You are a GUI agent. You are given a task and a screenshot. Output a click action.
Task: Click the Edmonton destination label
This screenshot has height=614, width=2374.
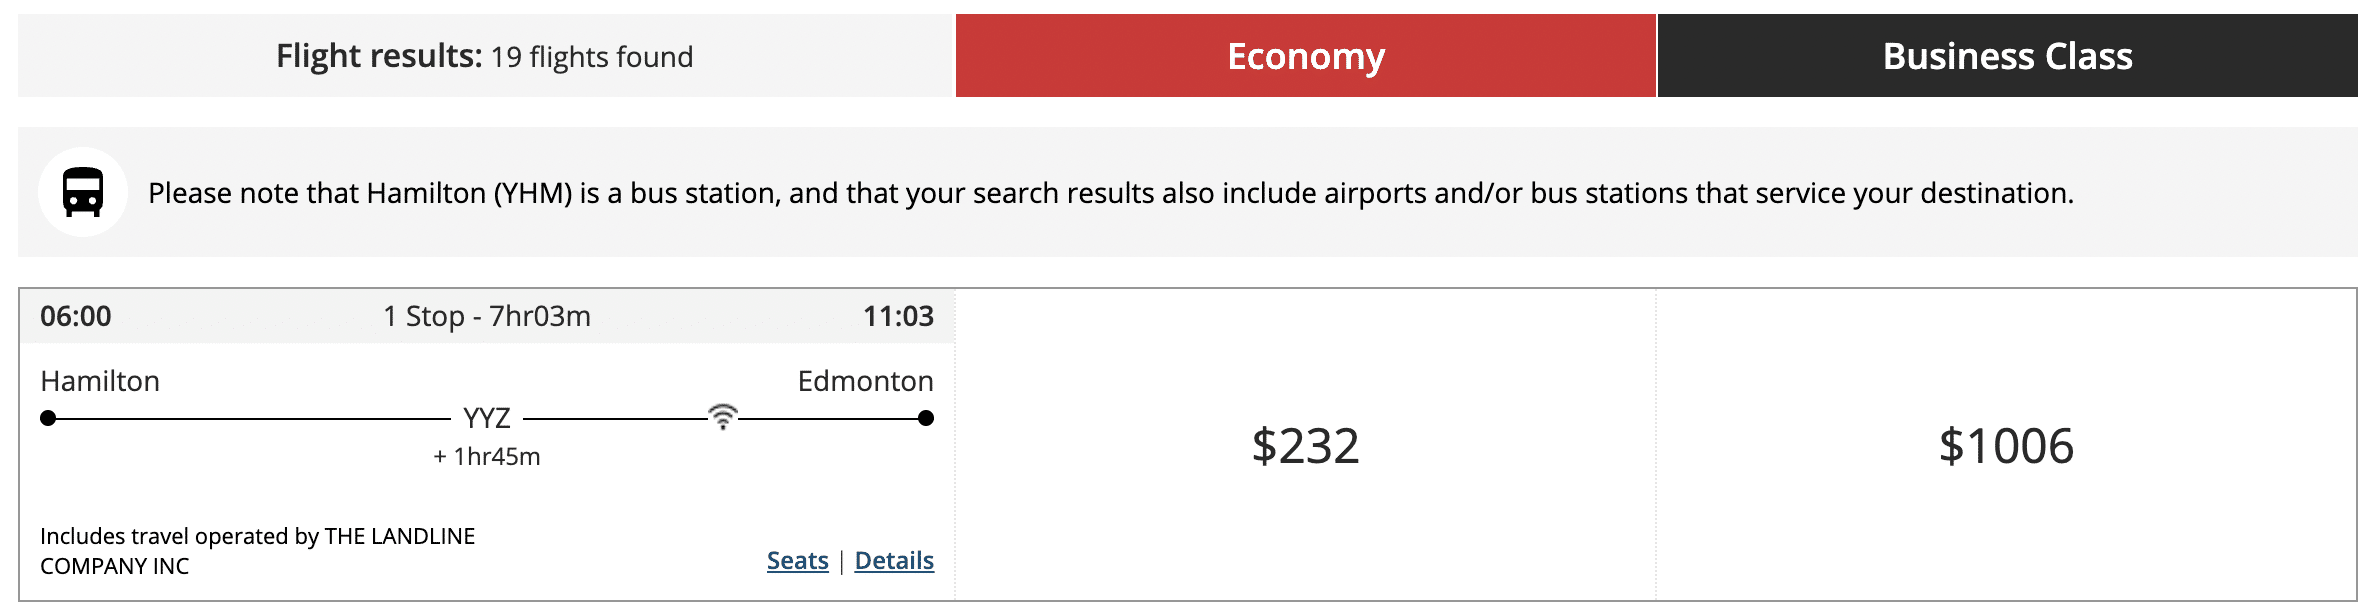(865, 381)
